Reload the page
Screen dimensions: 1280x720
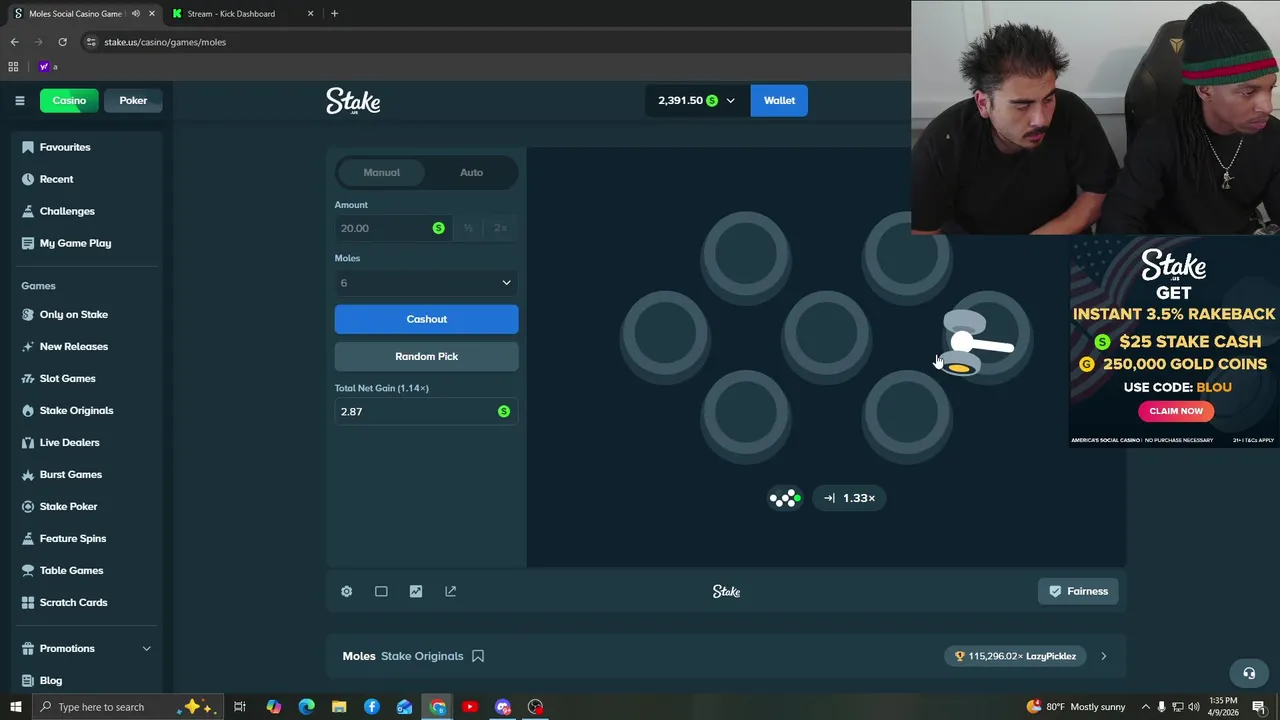click(x=62, y=42)
